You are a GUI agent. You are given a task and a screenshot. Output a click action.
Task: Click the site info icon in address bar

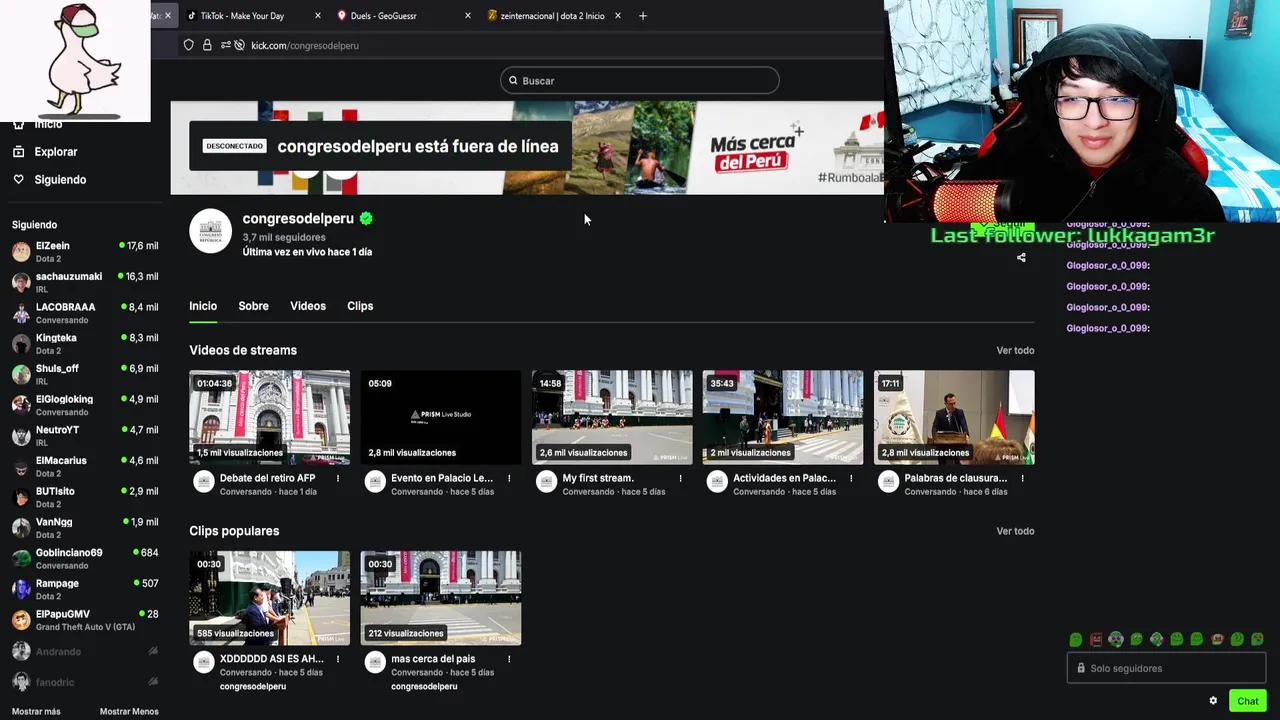click(188, 45)
